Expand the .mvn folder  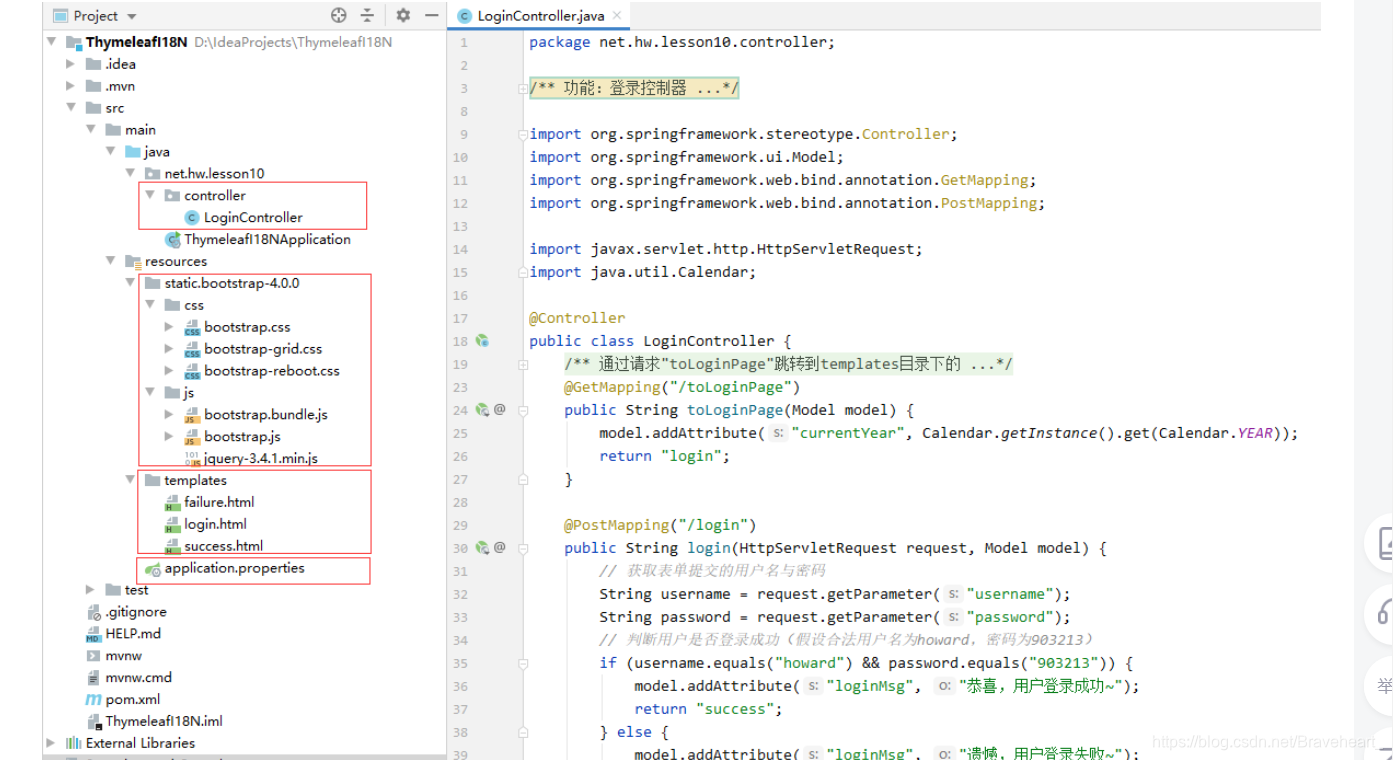(70, 86)
